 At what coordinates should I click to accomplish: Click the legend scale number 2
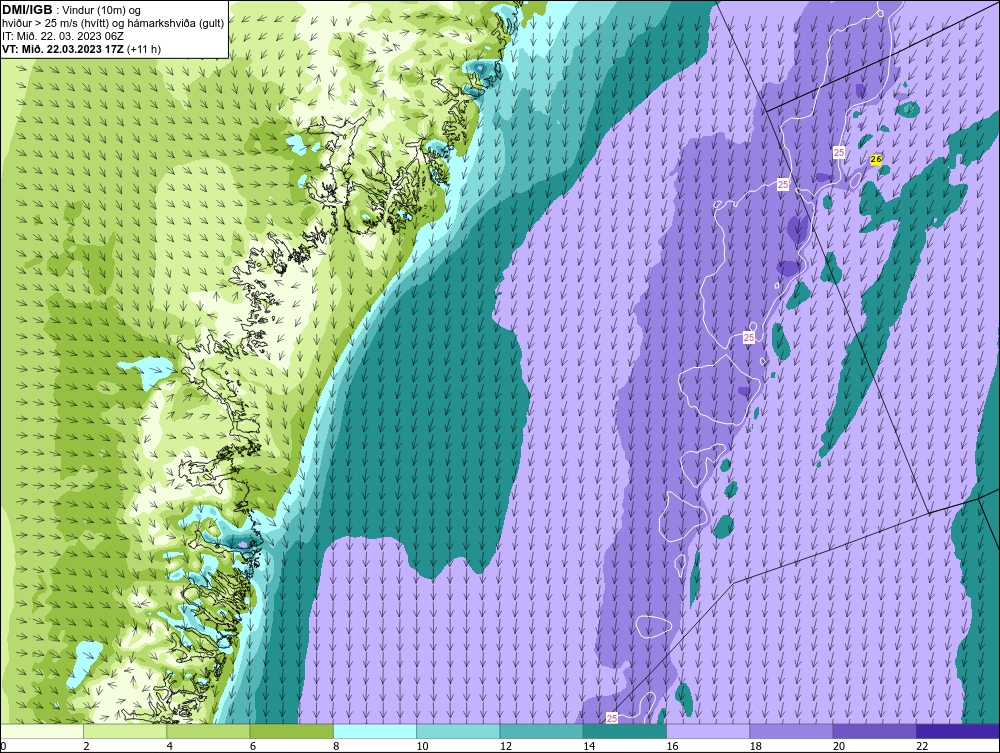(x=86, y=747)
